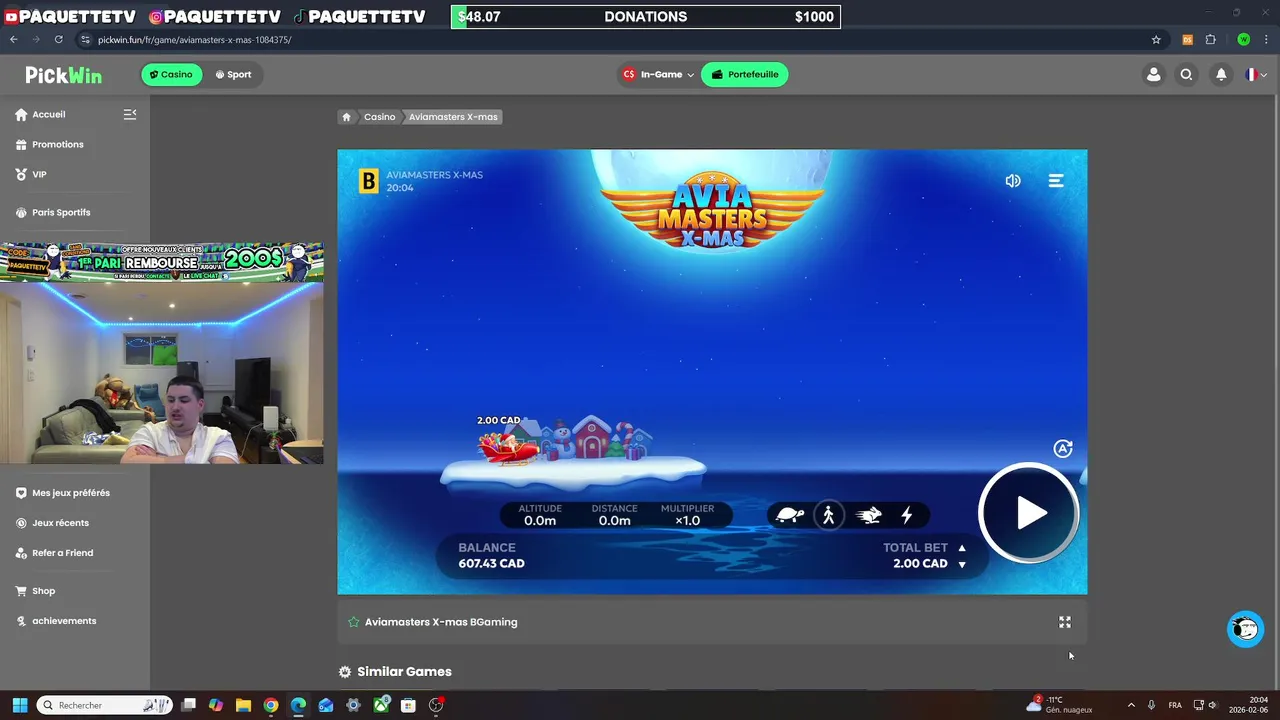
Task: Select the lightning turbo speed
Action: 907,515
